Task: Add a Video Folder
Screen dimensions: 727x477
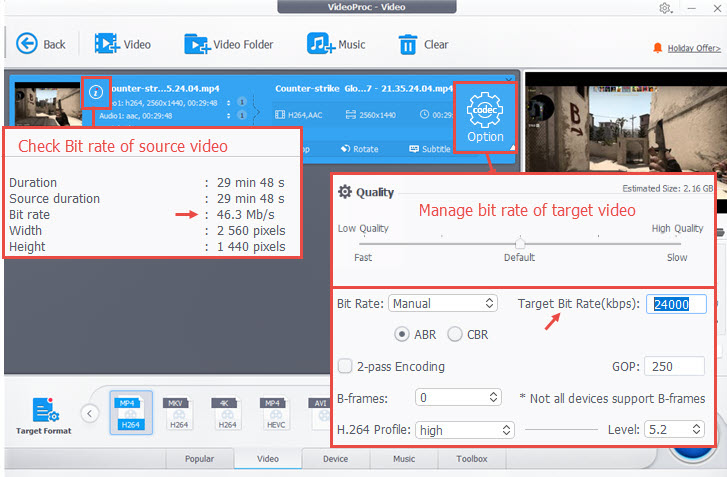Action: point(229,45)
